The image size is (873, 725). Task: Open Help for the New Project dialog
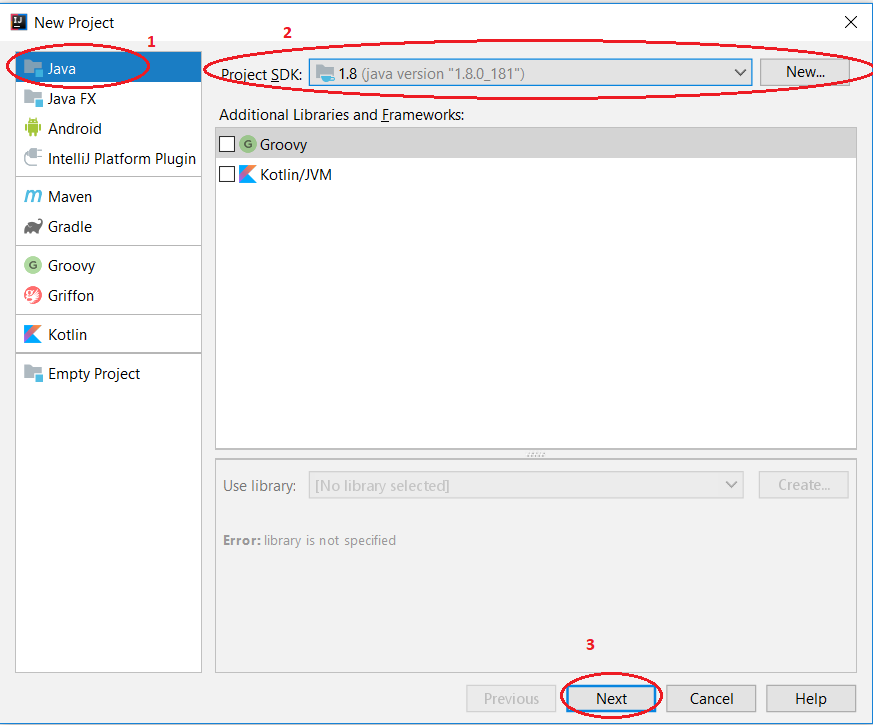811,698
